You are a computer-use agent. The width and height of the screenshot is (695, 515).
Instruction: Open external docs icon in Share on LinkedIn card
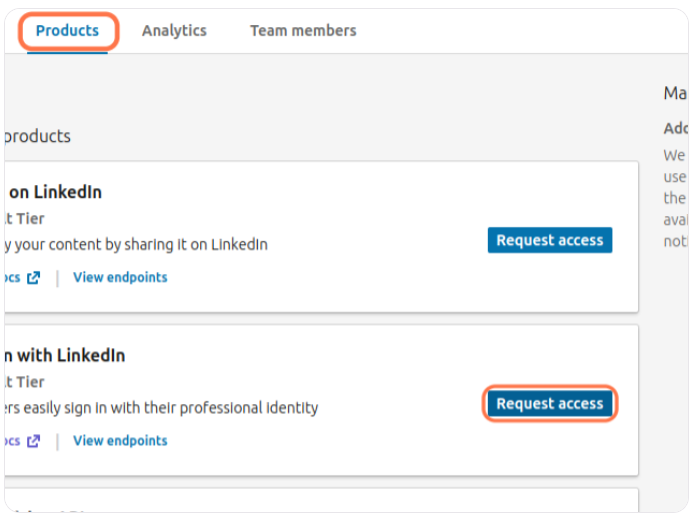click(x=34, y=278)
